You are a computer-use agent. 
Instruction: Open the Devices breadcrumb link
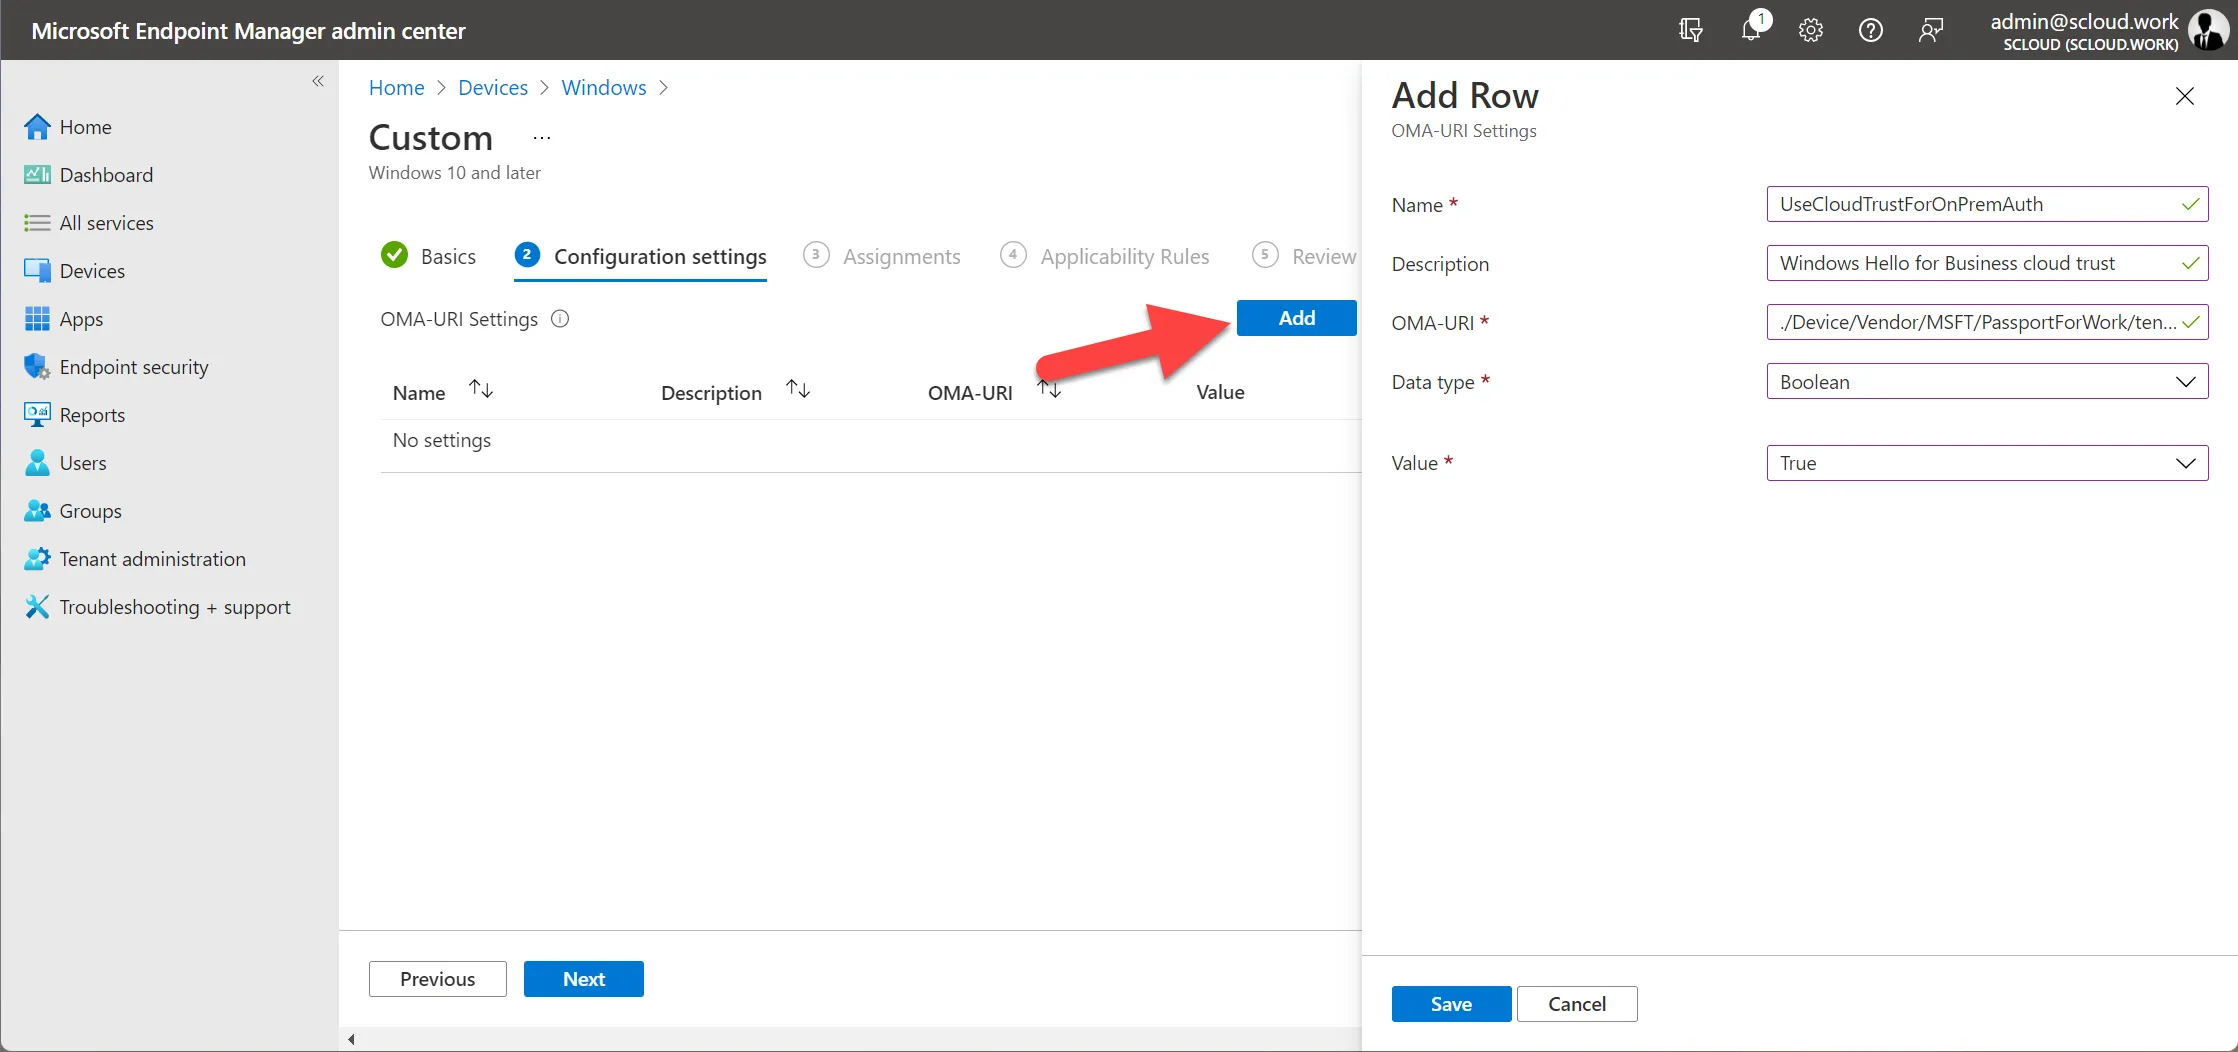point(493,88)
